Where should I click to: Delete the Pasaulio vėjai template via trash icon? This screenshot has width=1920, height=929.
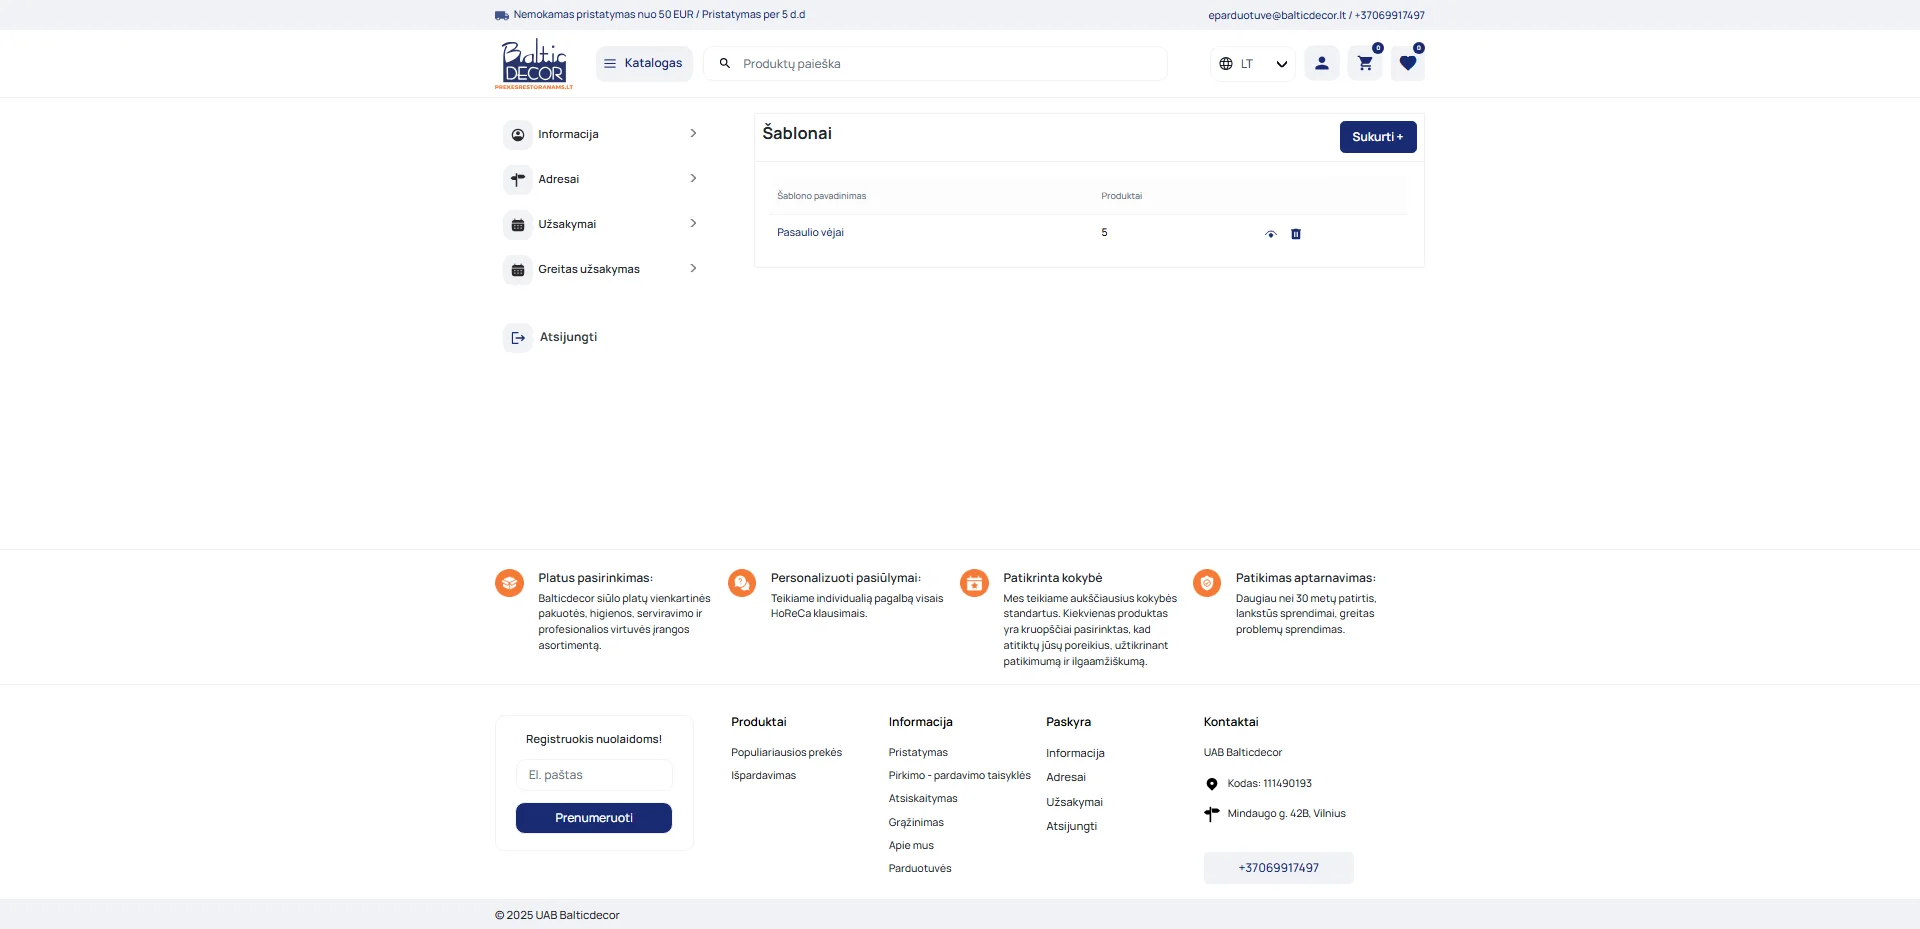1296,234
